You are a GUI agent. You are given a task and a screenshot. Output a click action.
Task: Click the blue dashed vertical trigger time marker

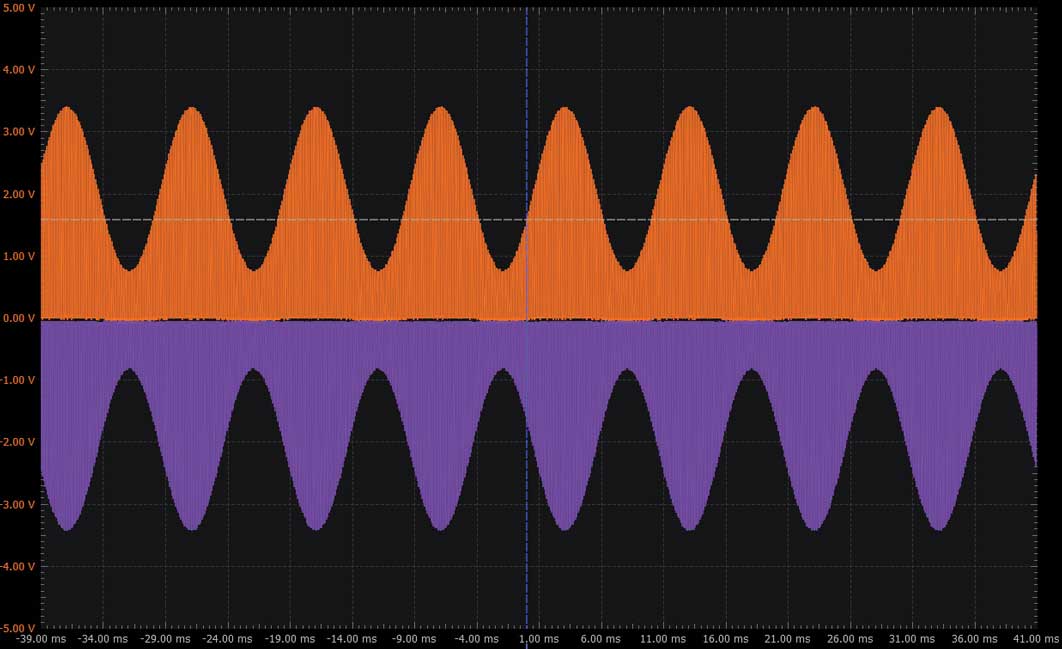tap(526, 318)
